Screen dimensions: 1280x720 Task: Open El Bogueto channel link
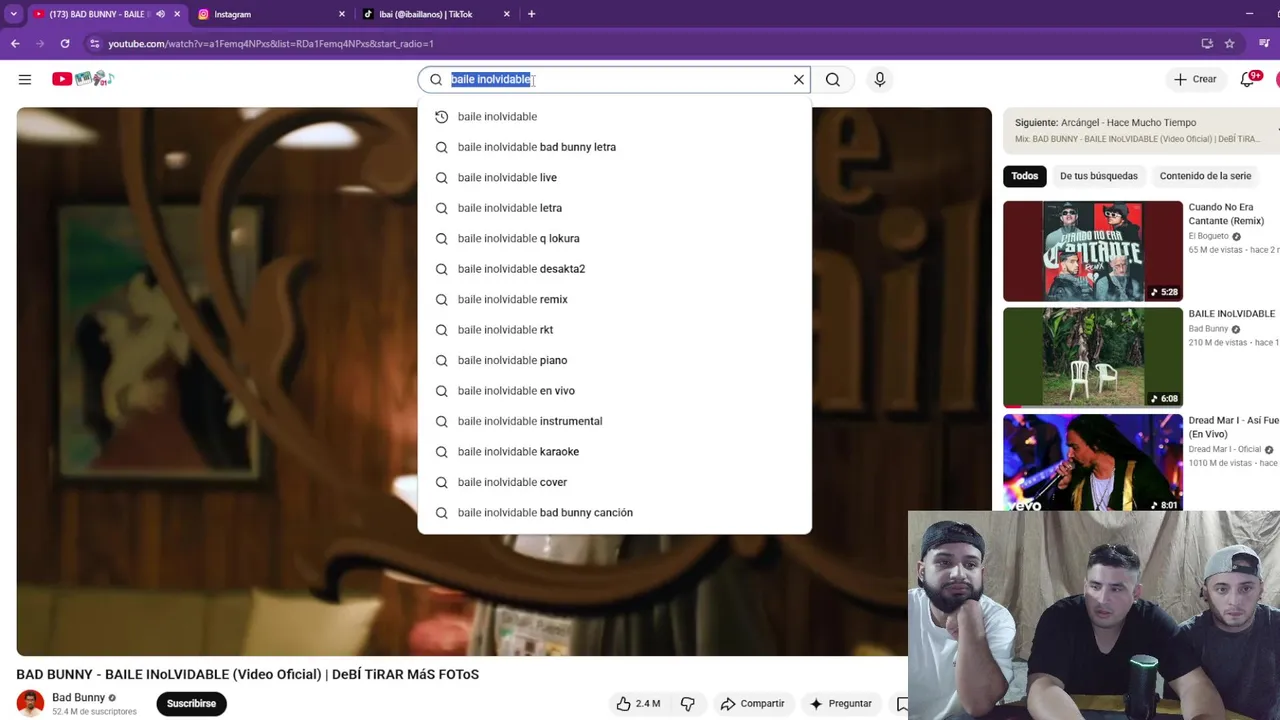click(x=1208, y=236)
